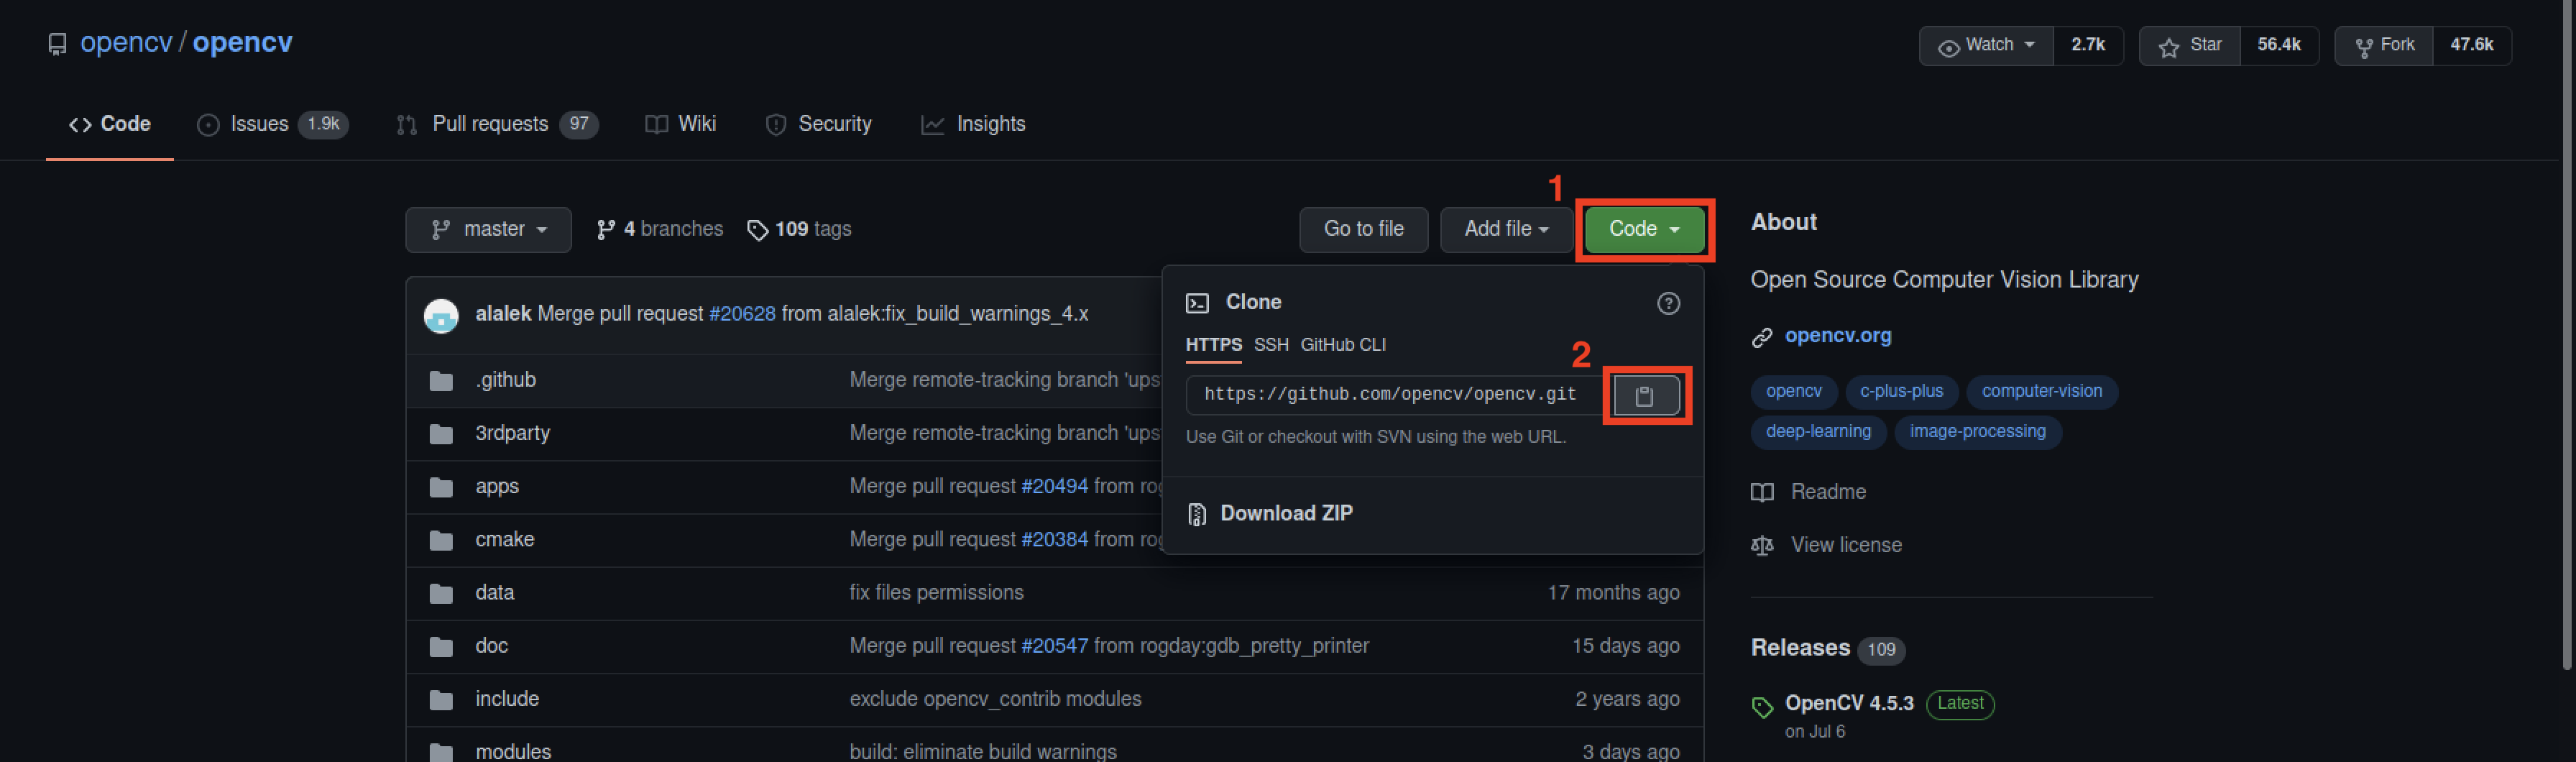Open the master branch selector dropdown

click(488, 229)
